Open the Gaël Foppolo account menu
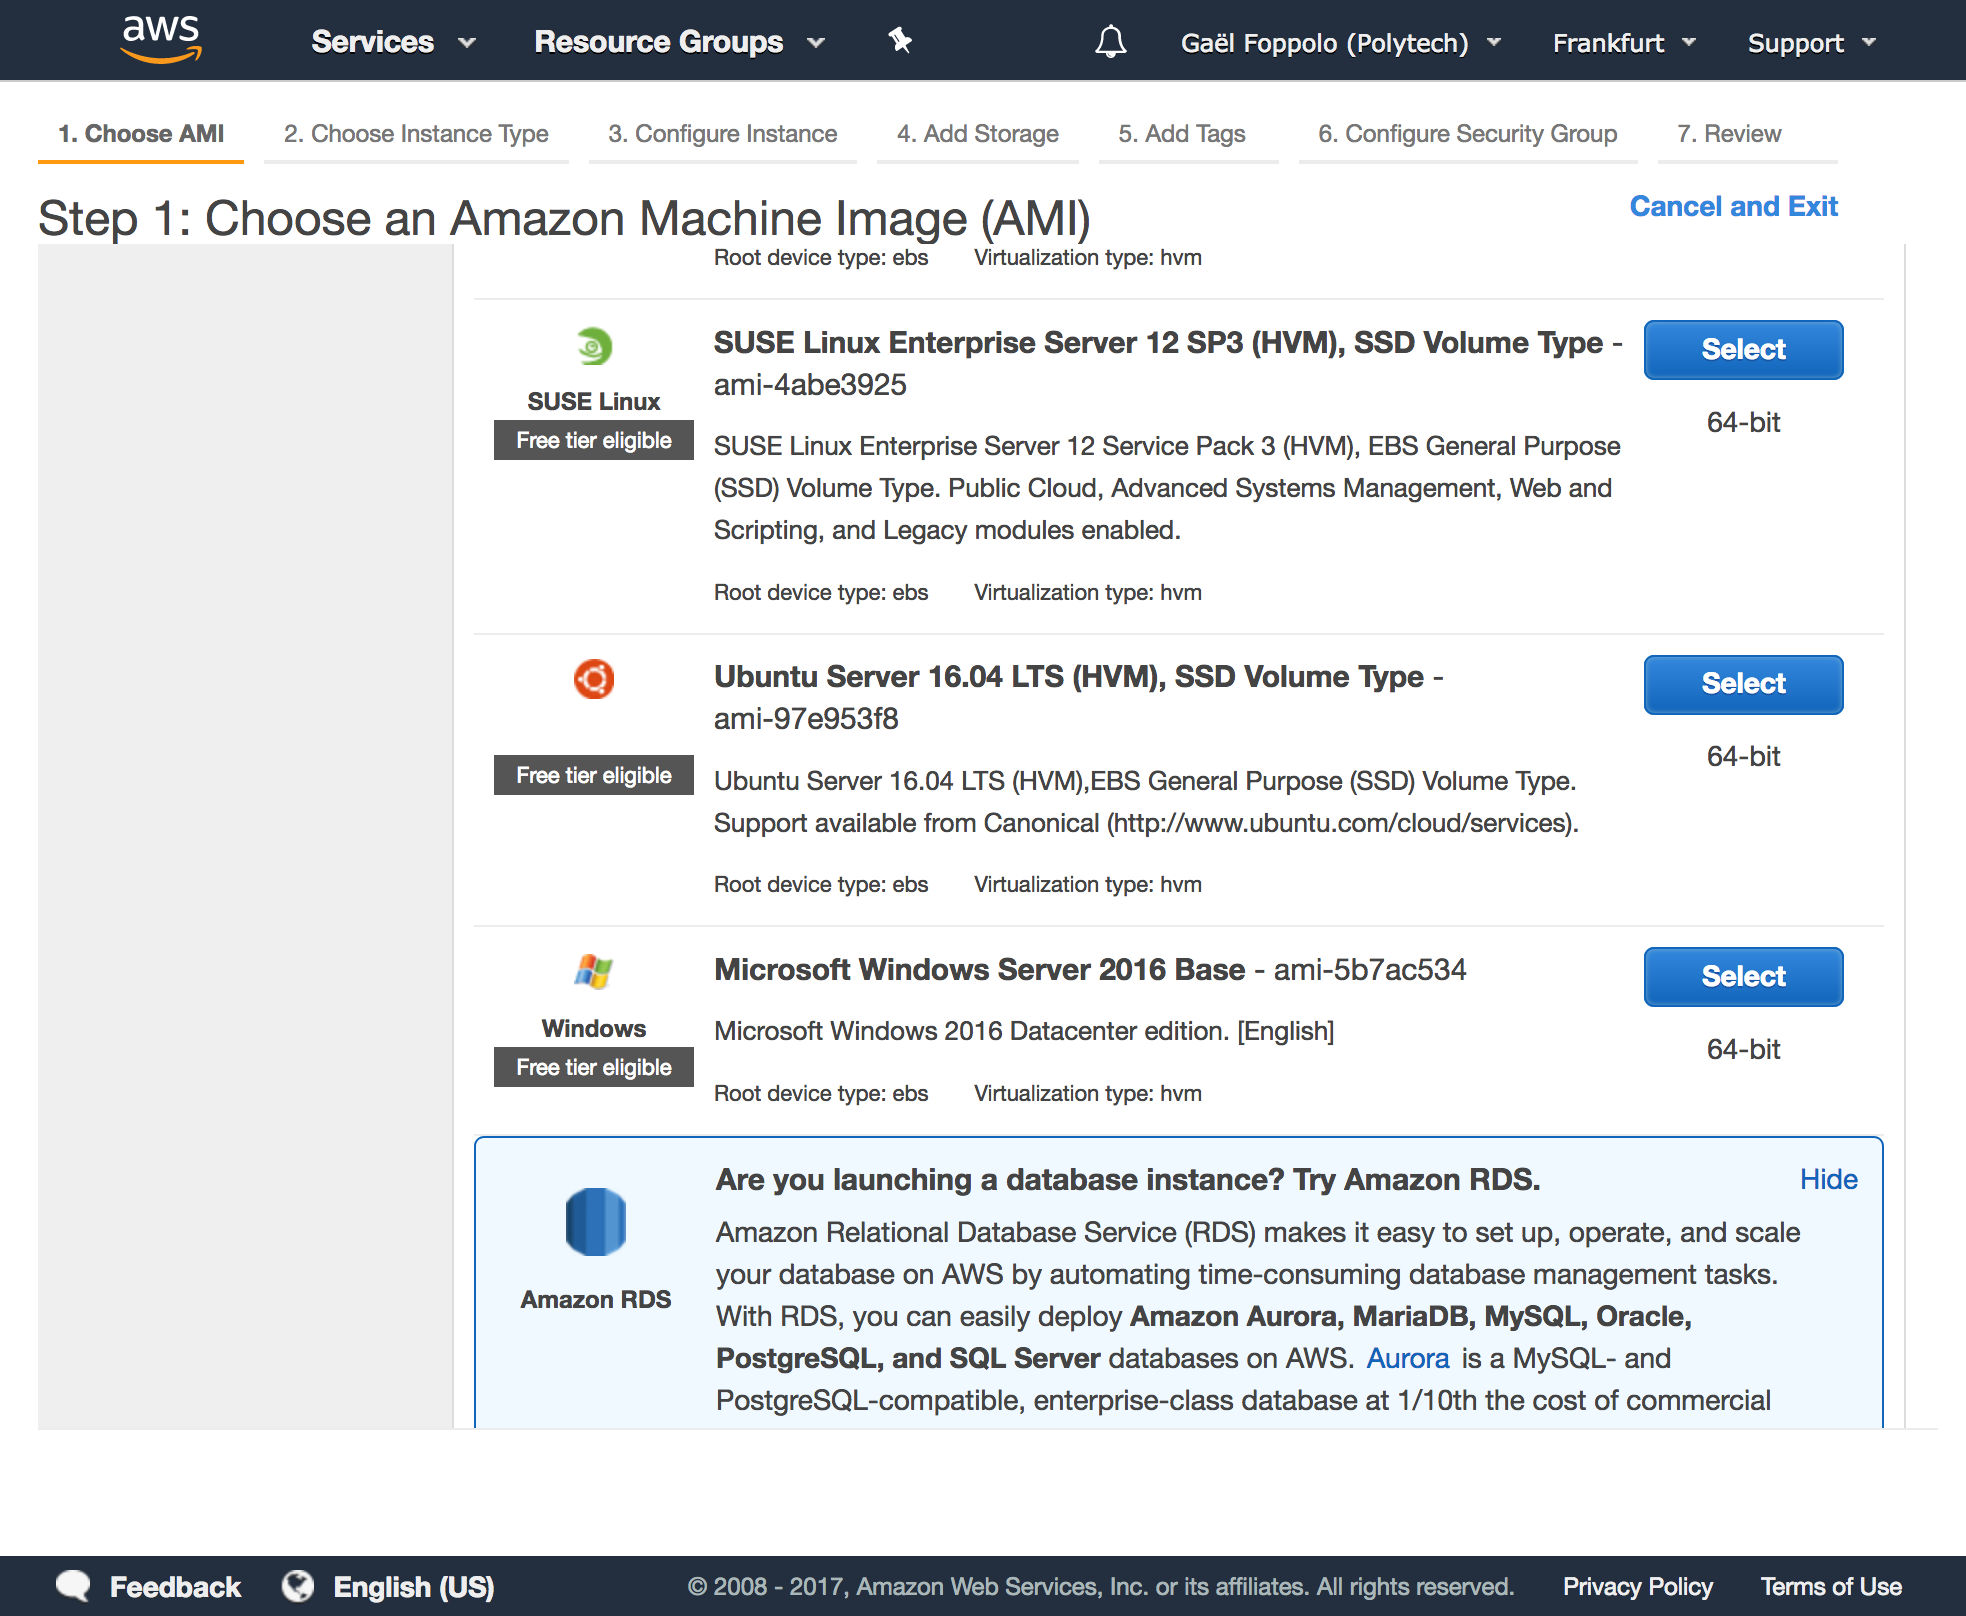Viewport: 1966px width, 1616px height. pyautogui.click(x=1340, y=43)
